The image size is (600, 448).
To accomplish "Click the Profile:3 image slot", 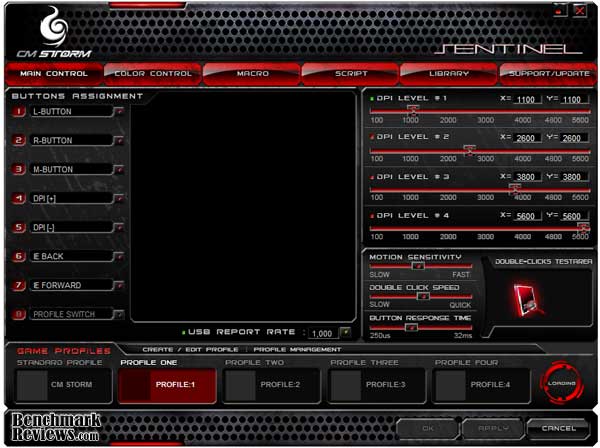I will pos(346,385).
